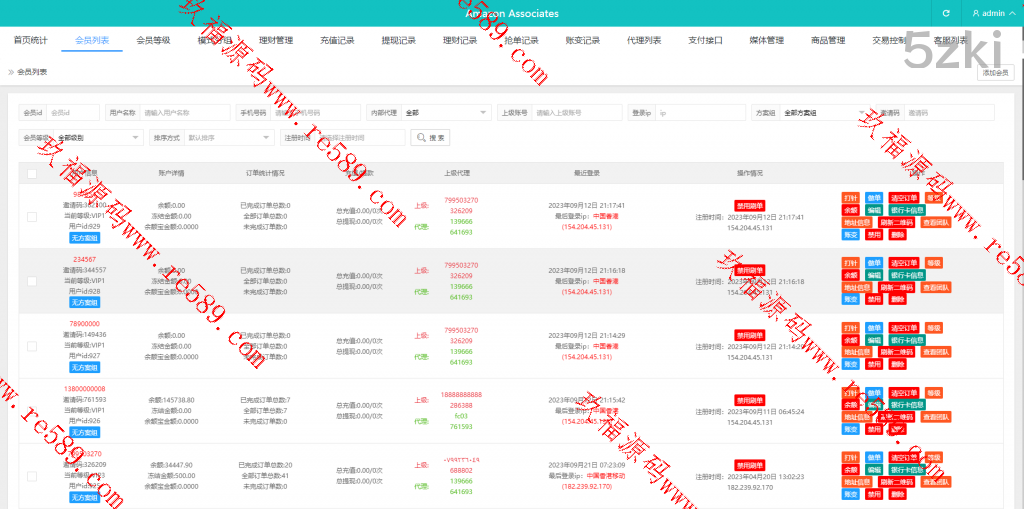Open the 首页统计 tab

(x=30, y=40)
